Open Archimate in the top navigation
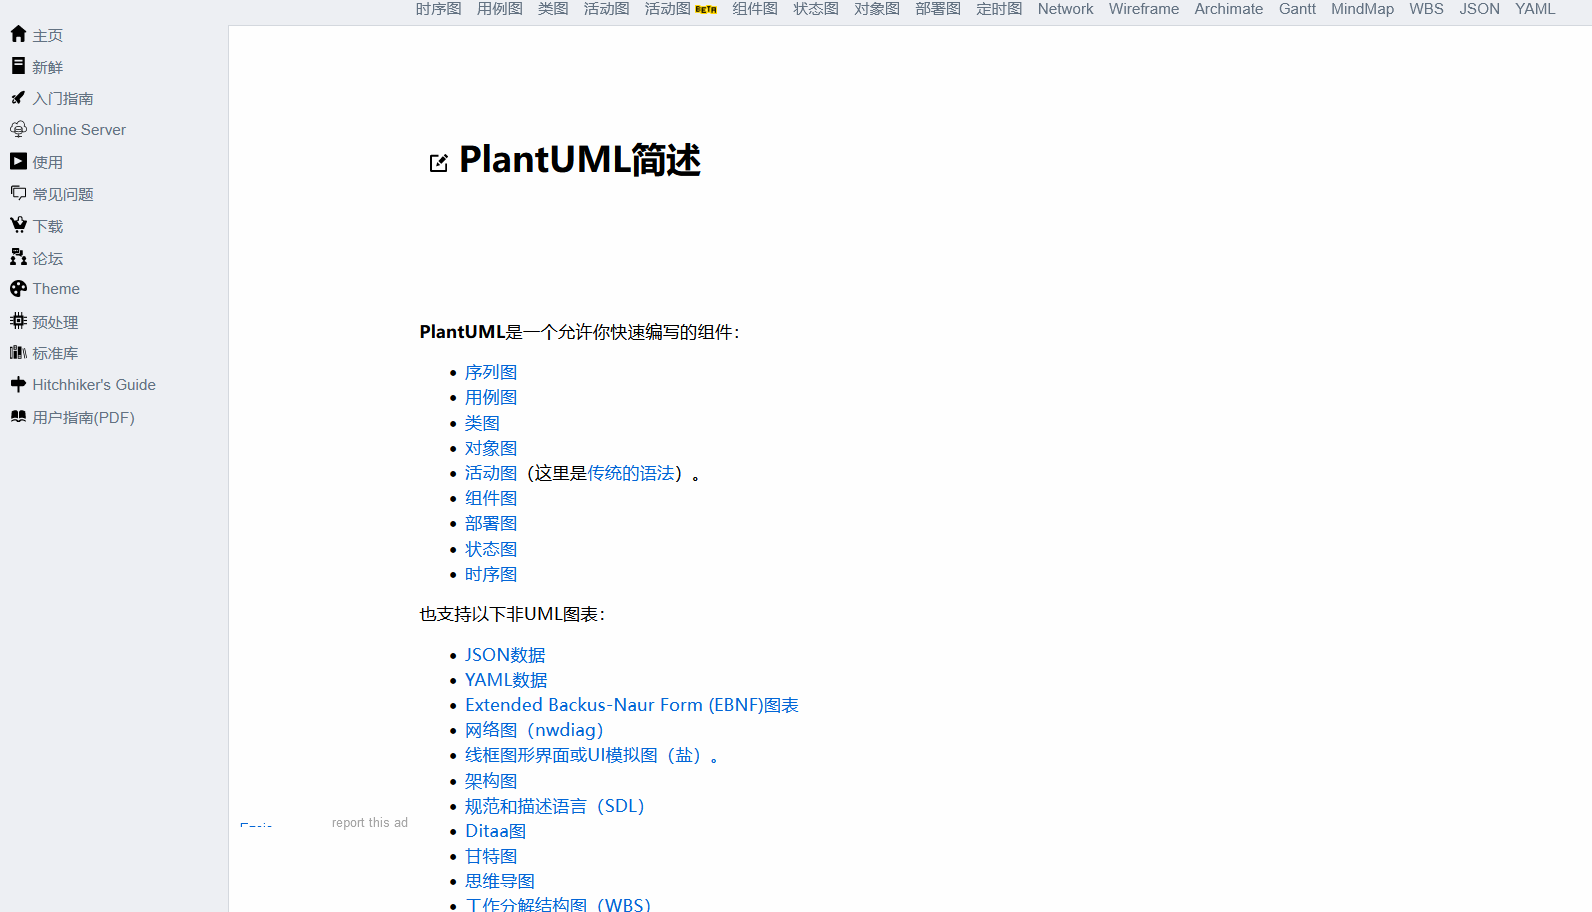Screen dimensions: 1592x912 point(1229,9)
